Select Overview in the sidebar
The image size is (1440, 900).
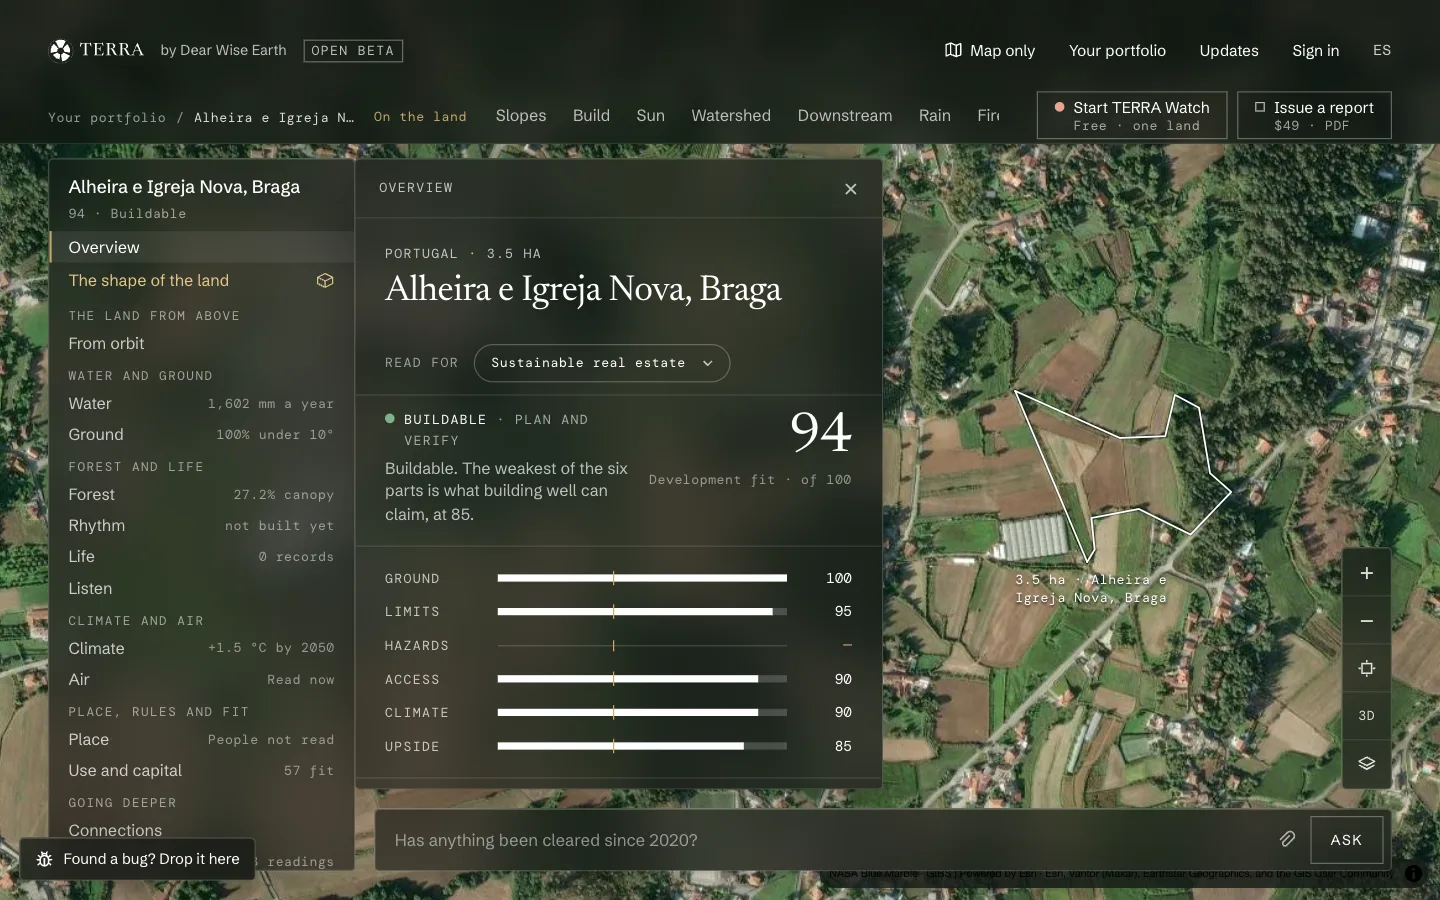(202, 247)
